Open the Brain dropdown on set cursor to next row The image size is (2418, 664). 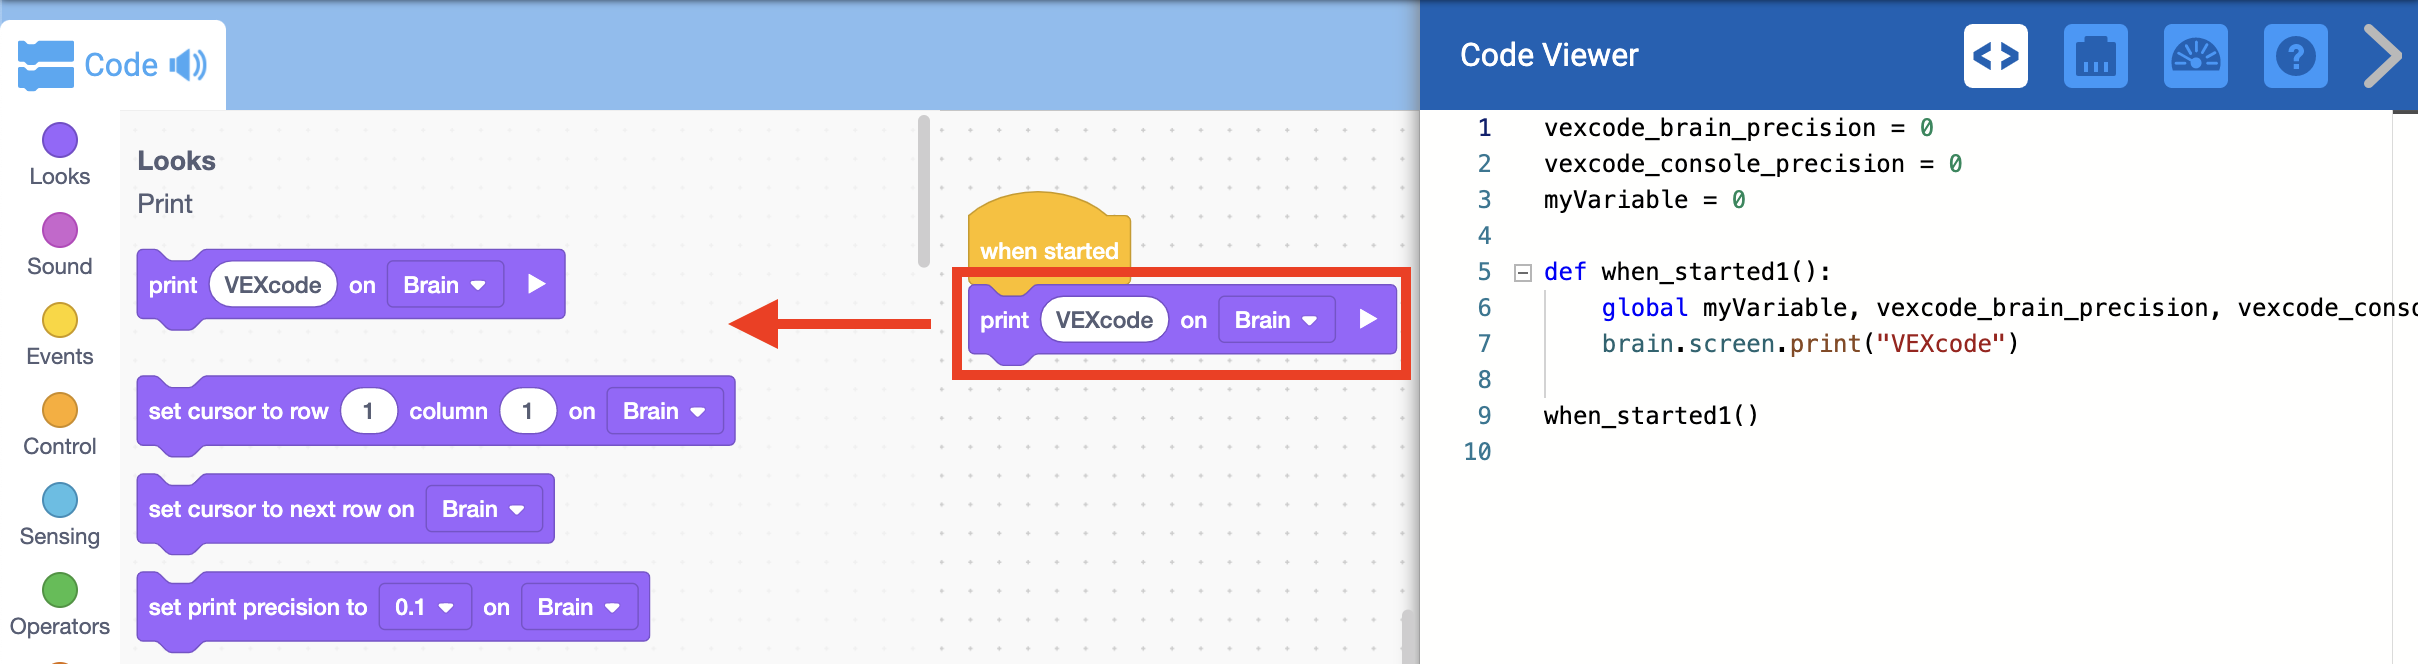pos(483,509)
